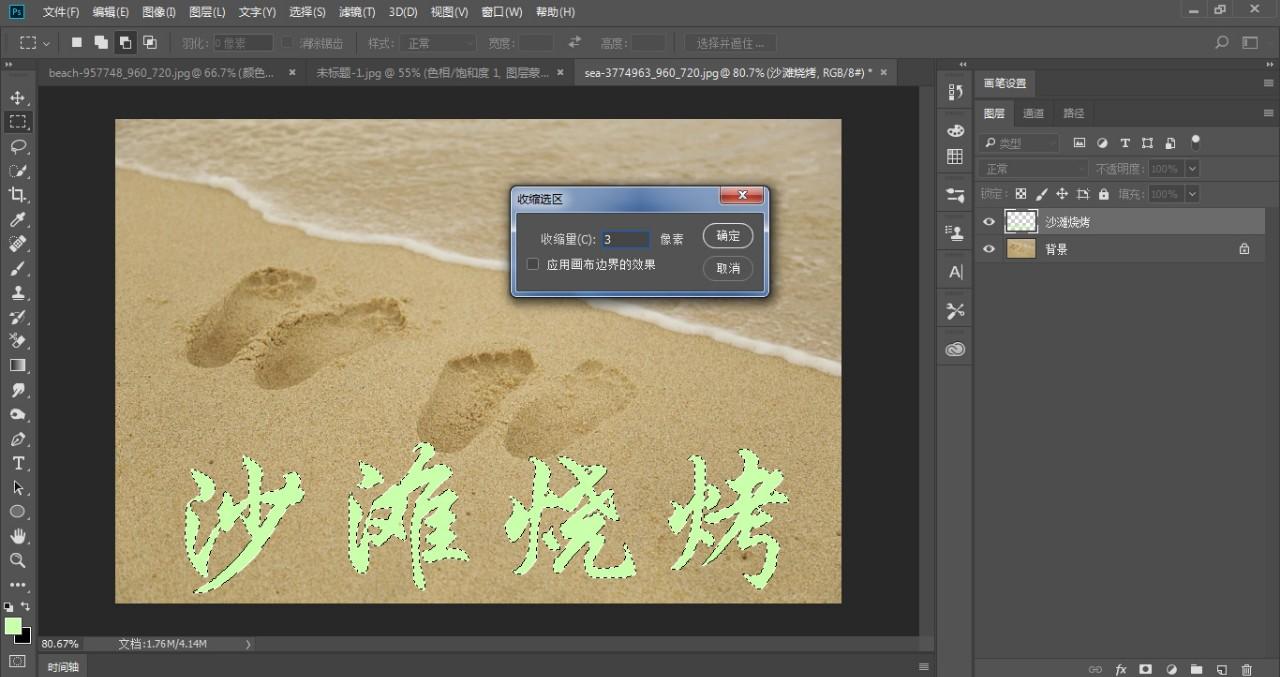The height and width of the screenshot is (677, 1280).
Task: Click 取消 in 收缩选区 dialog
Action: click(x=728, y=268)
